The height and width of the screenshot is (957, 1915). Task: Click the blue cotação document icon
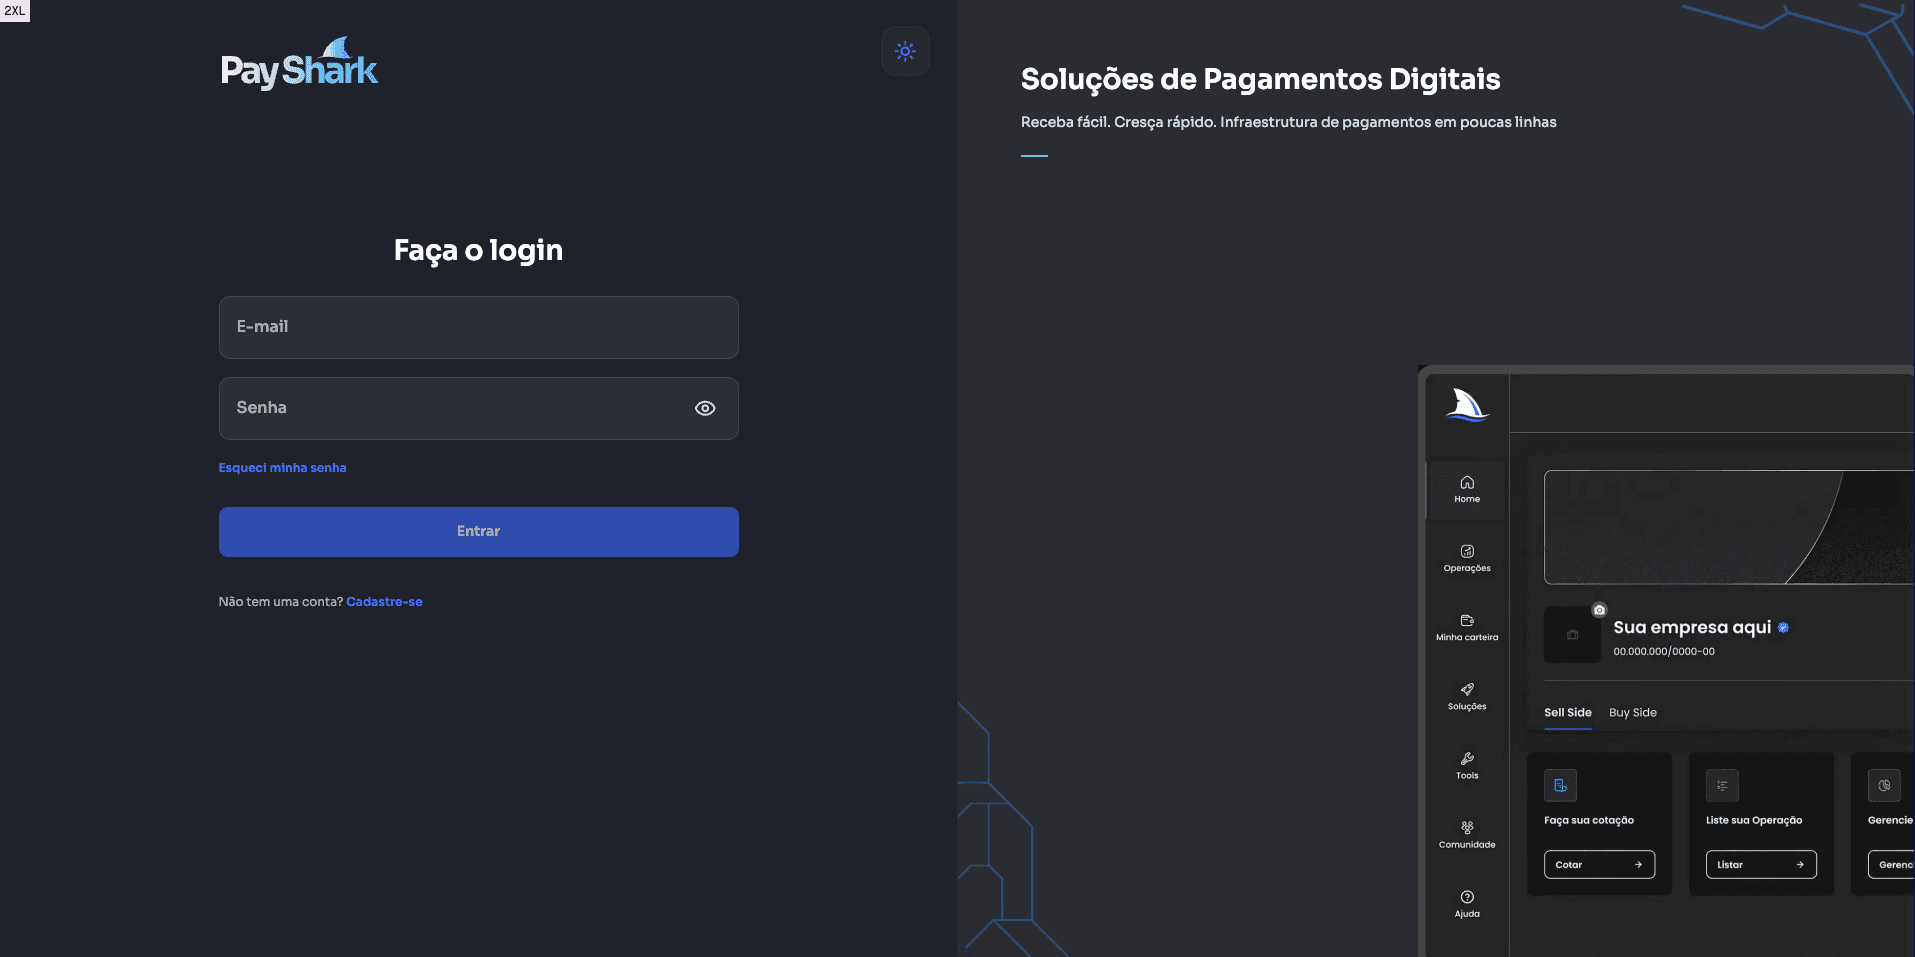click(x=1560, y=786)
